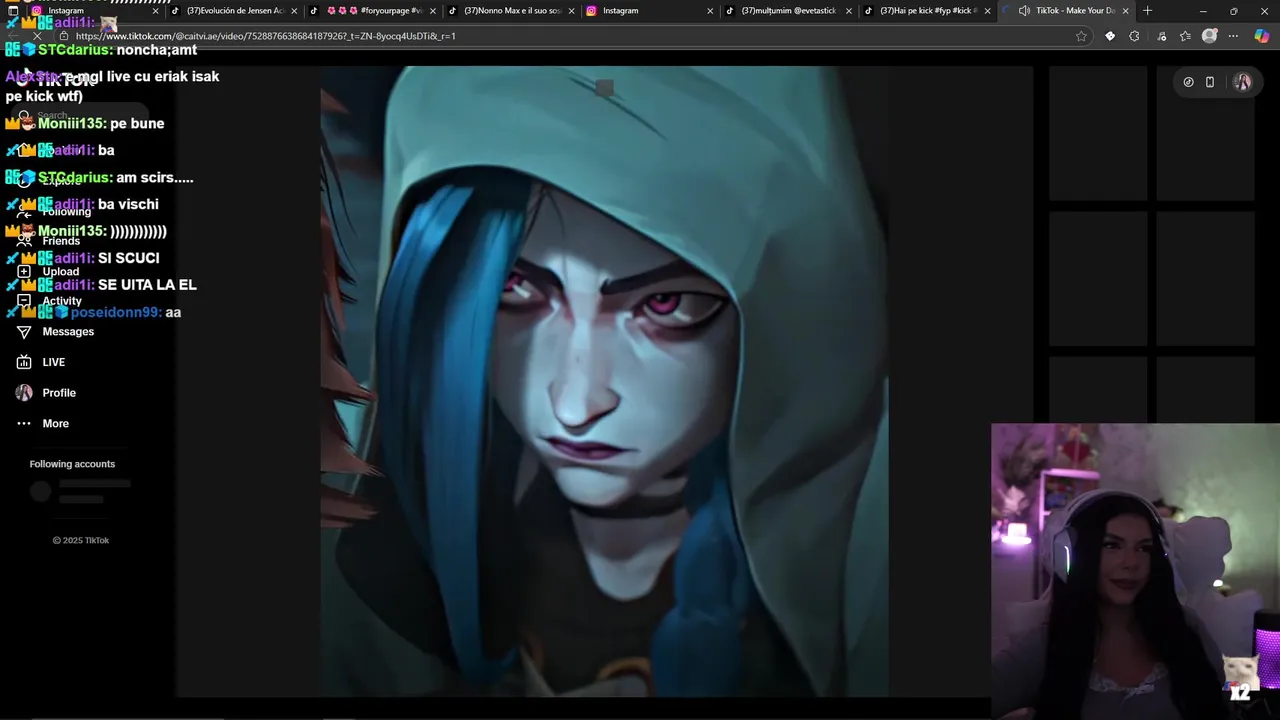Add page to favorites with star icon
This screenshot has width=1280, height=720.
(1081, 36)
